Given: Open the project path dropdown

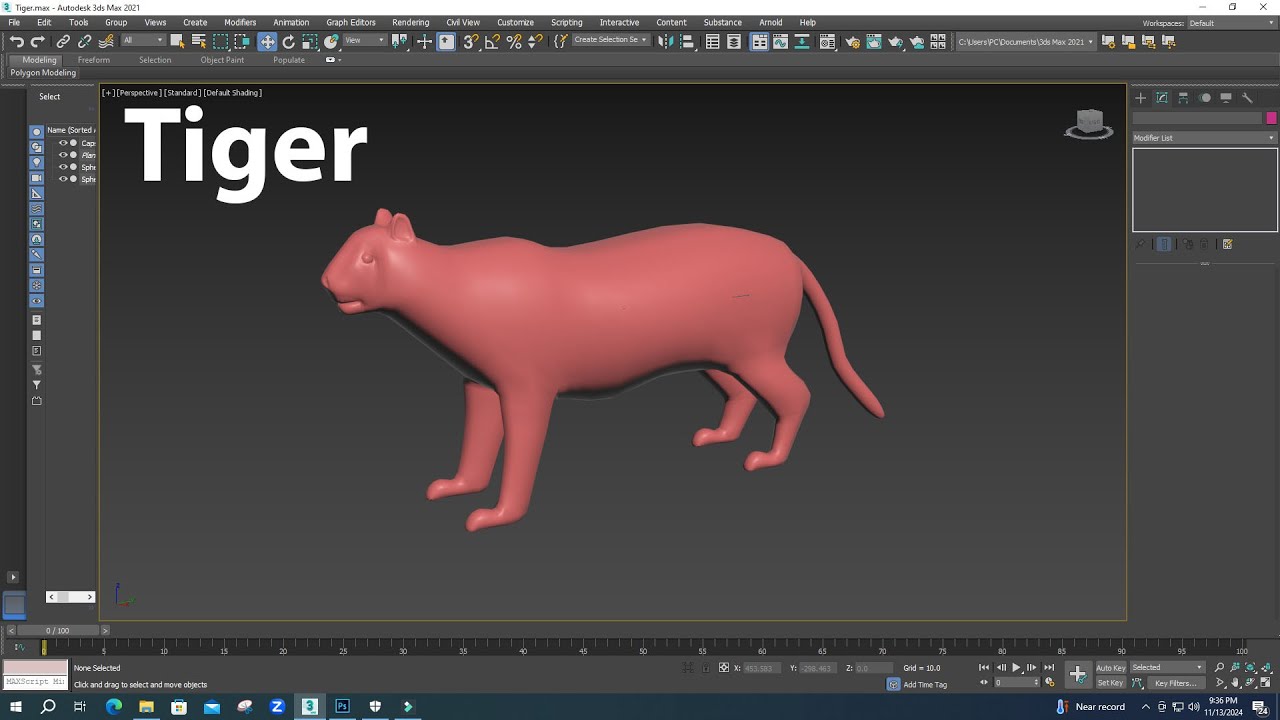Looking at the screenshot, I should 1025,41.
